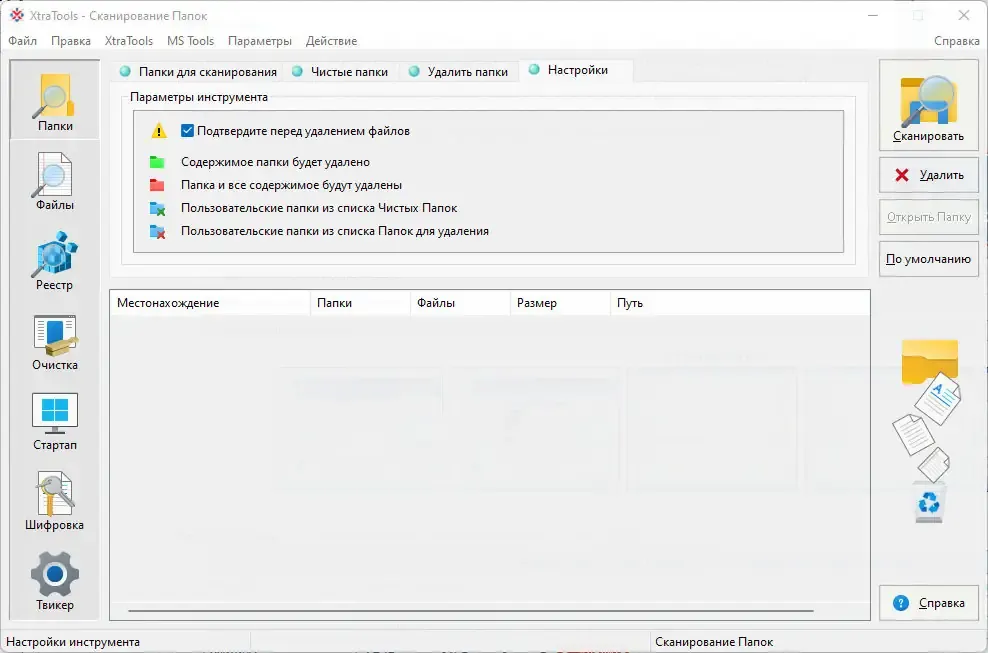Screen dimensions: 988x653
Task: Sort by Папки column header
Action: [360, 303]
